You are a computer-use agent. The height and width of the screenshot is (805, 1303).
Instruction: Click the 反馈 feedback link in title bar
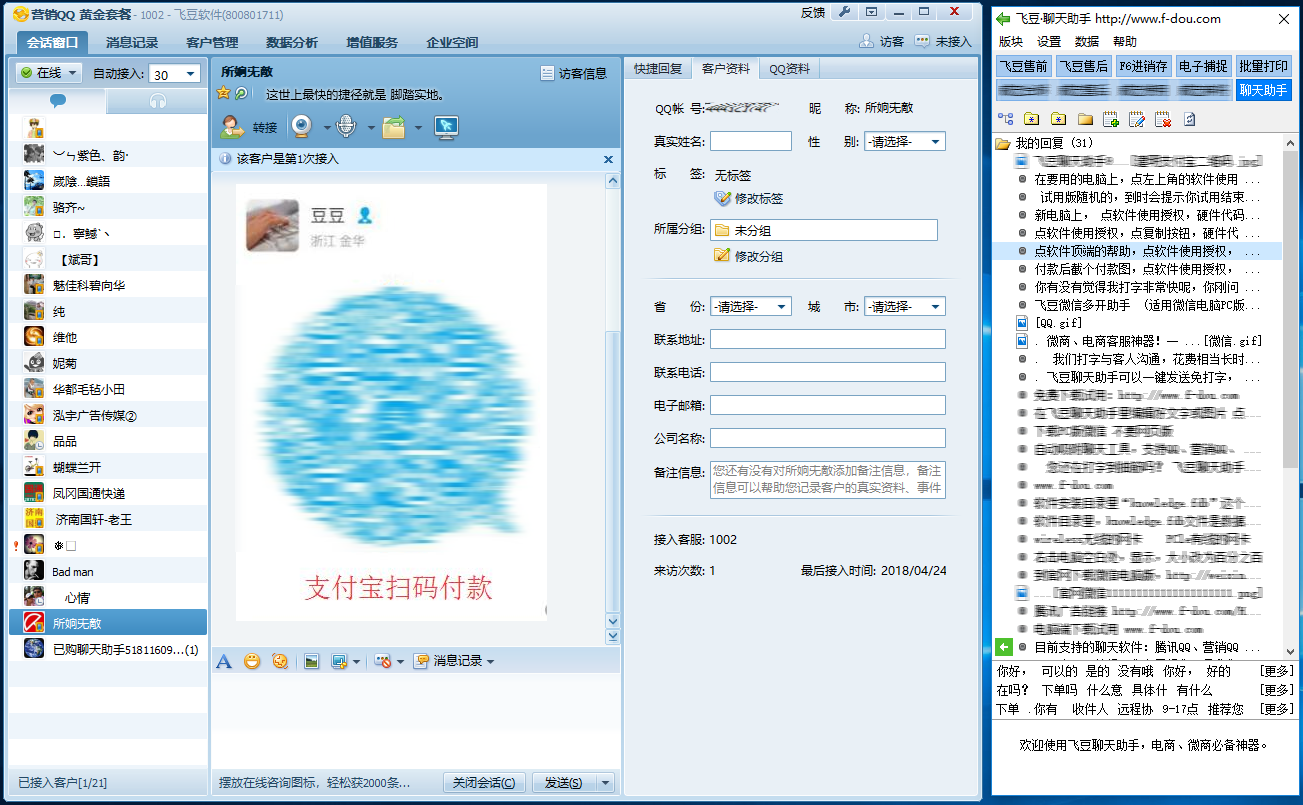813,13
